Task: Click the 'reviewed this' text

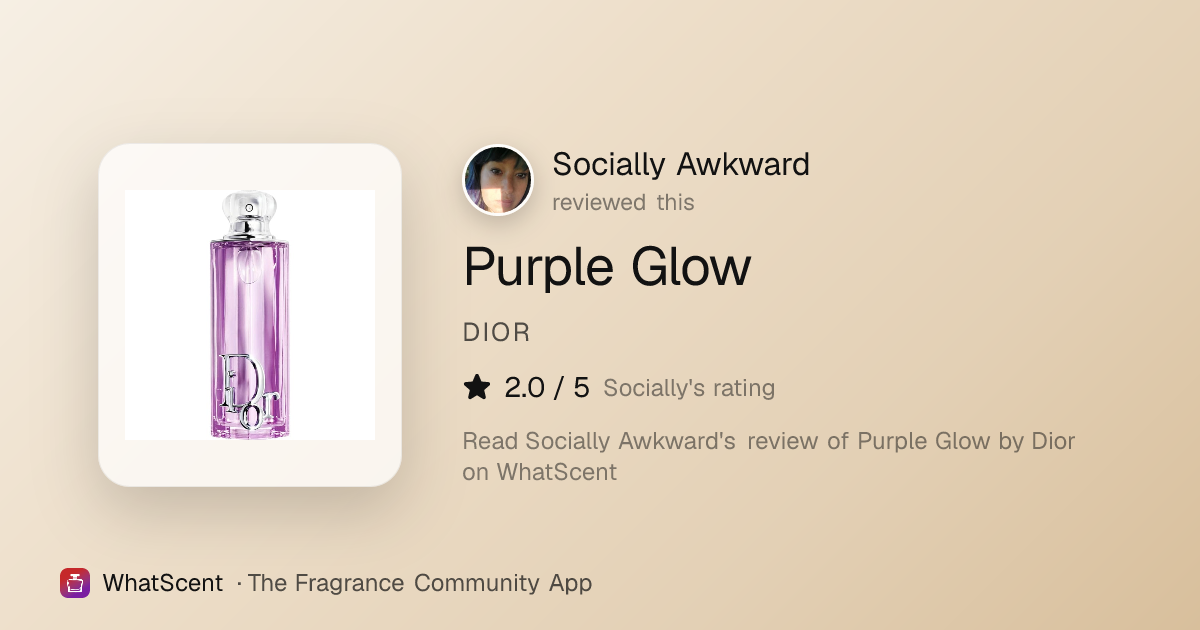Action: pyautogui.click(x=623, y=202)
